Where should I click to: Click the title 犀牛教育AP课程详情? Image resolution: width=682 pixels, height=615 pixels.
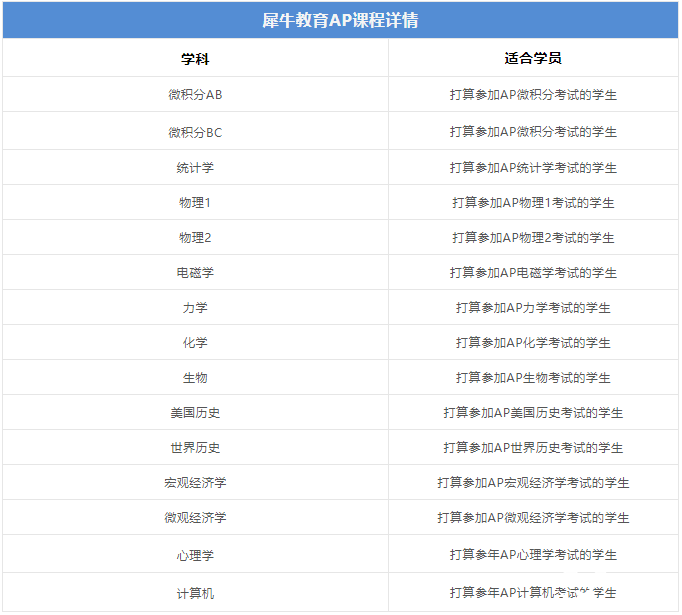pos(340,20)
